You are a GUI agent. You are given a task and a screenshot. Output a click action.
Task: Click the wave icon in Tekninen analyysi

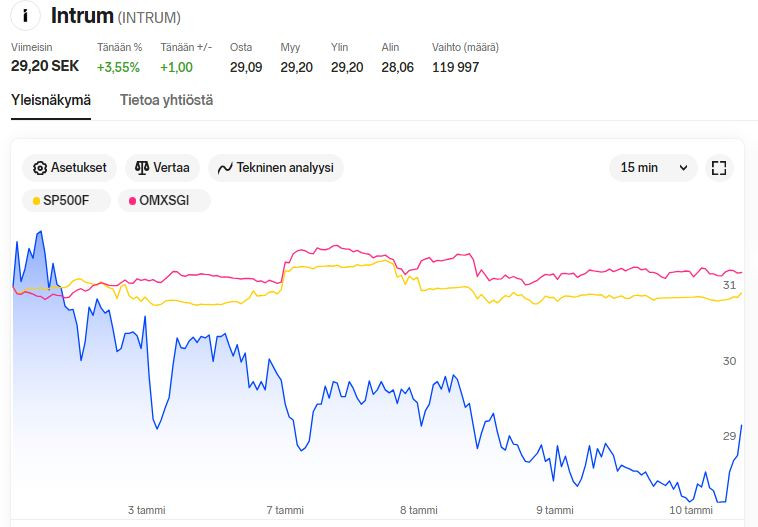click(225, 168)
